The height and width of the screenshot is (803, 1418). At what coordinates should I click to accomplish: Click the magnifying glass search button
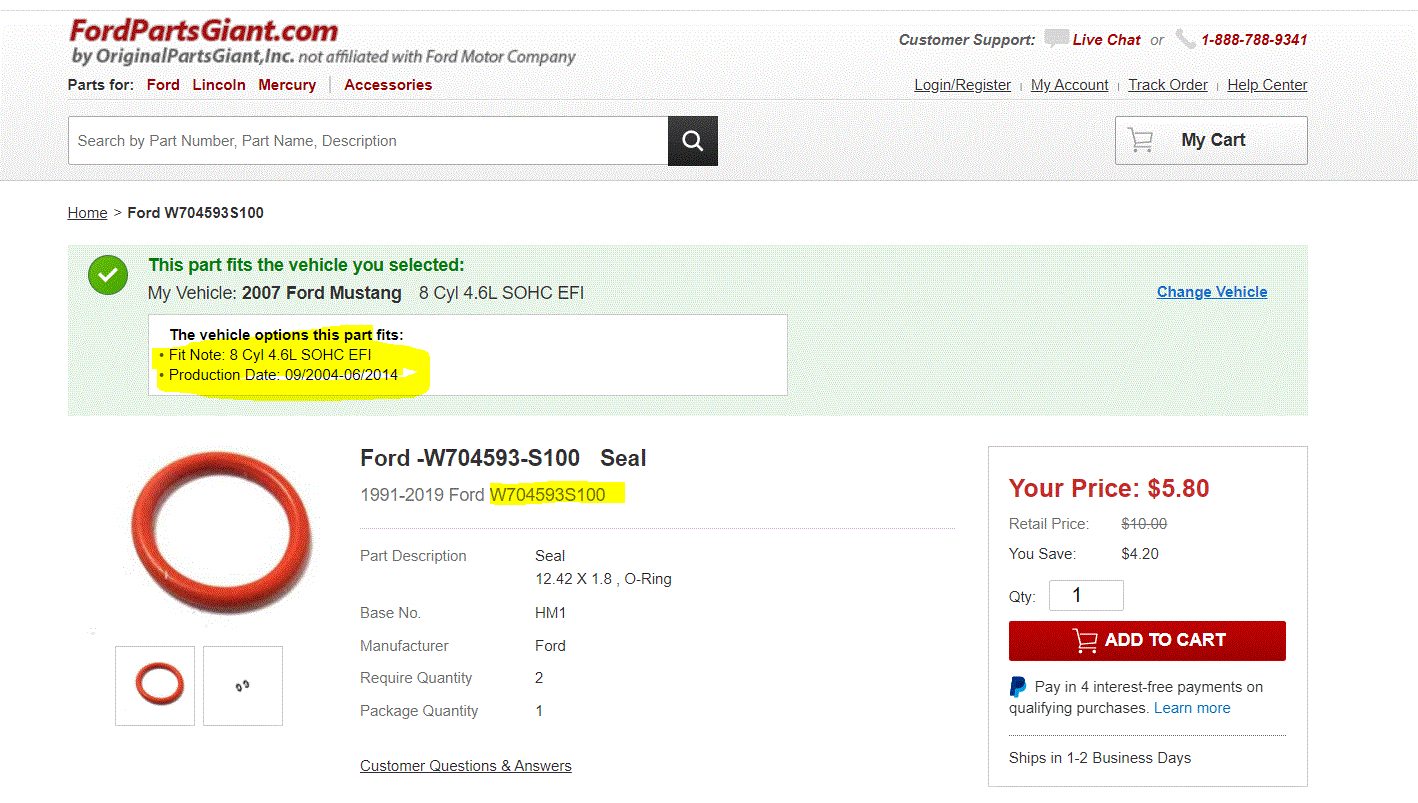click(x=692, y=141)
